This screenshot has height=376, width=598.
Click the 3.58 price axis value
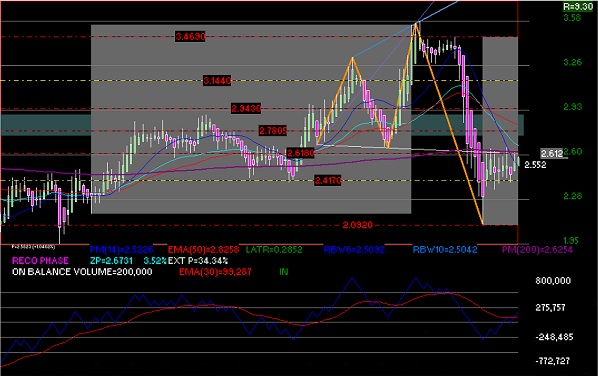(x=572, y=18)
